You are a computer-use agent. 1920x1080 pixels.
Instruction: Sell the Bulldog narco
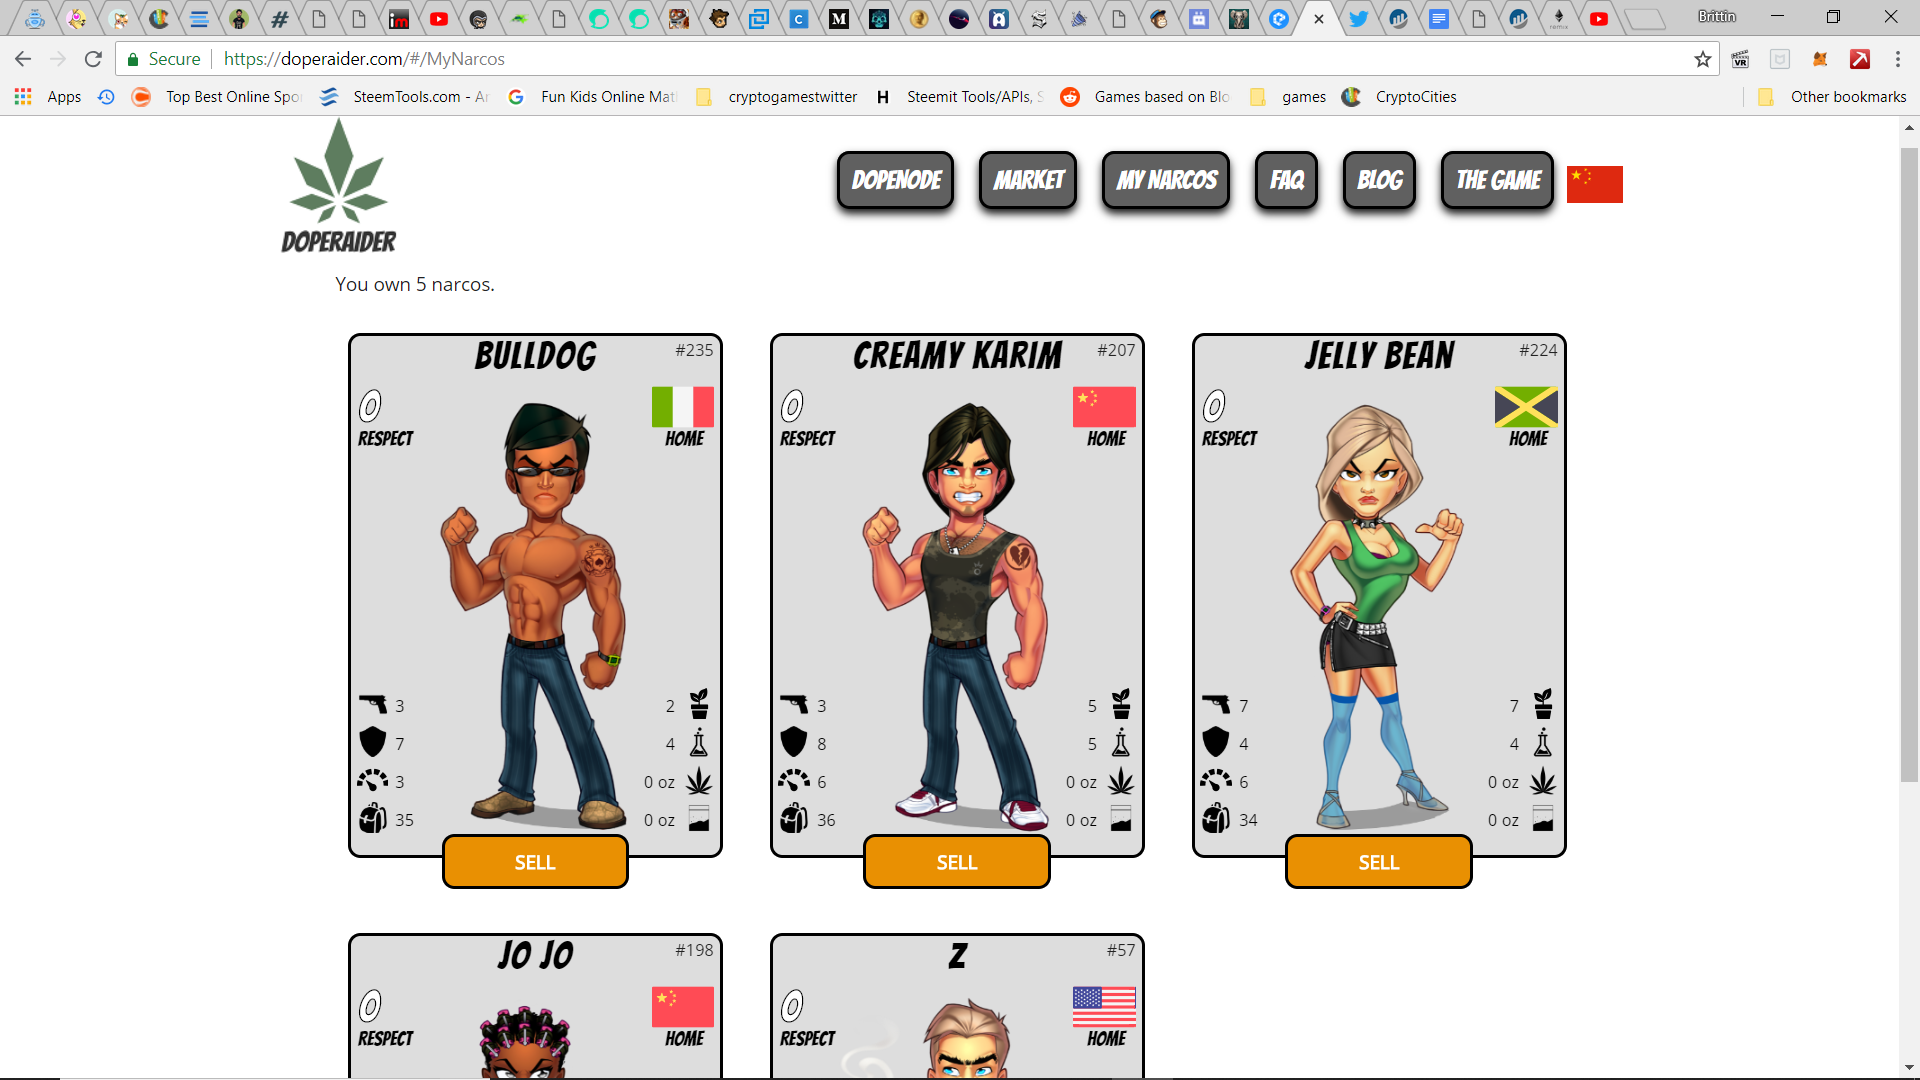[535, 862]
